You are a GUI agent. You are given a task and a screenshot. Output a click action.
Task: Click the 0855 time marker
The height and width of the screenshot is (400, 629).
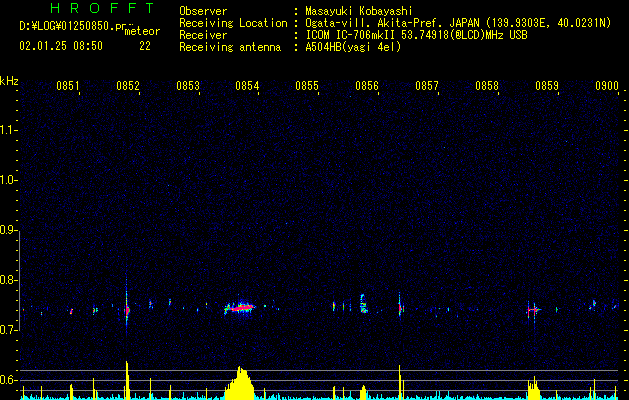point(307,86)
